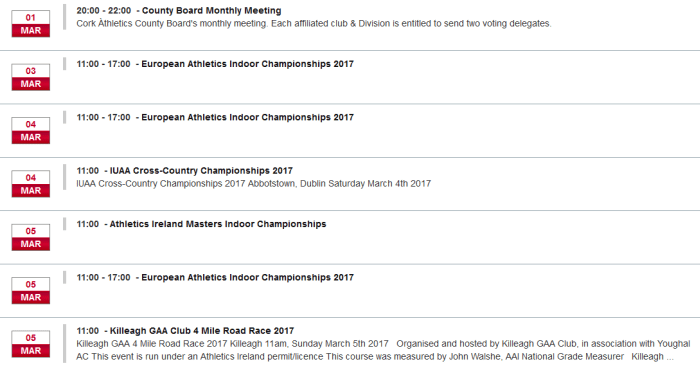700x366 pixels.
Task: Click the 11:00 time label for Killeagh race
Action: [88, 331]
